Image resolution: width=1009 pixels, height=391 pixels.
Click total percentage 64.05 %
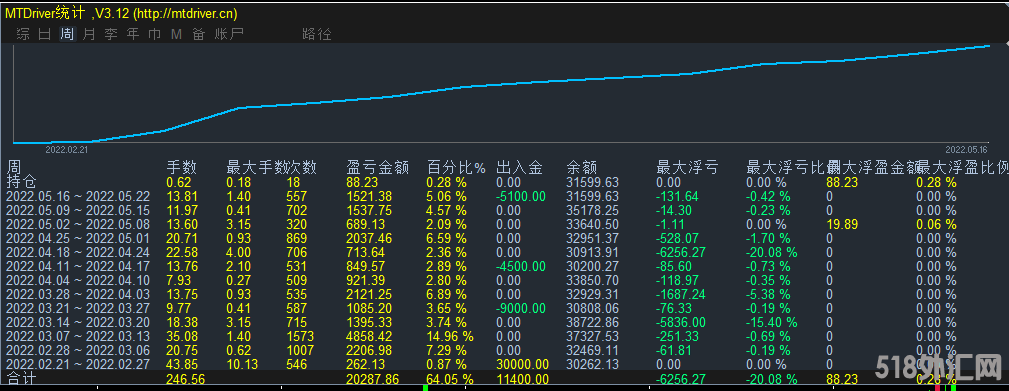coord(450,379)
